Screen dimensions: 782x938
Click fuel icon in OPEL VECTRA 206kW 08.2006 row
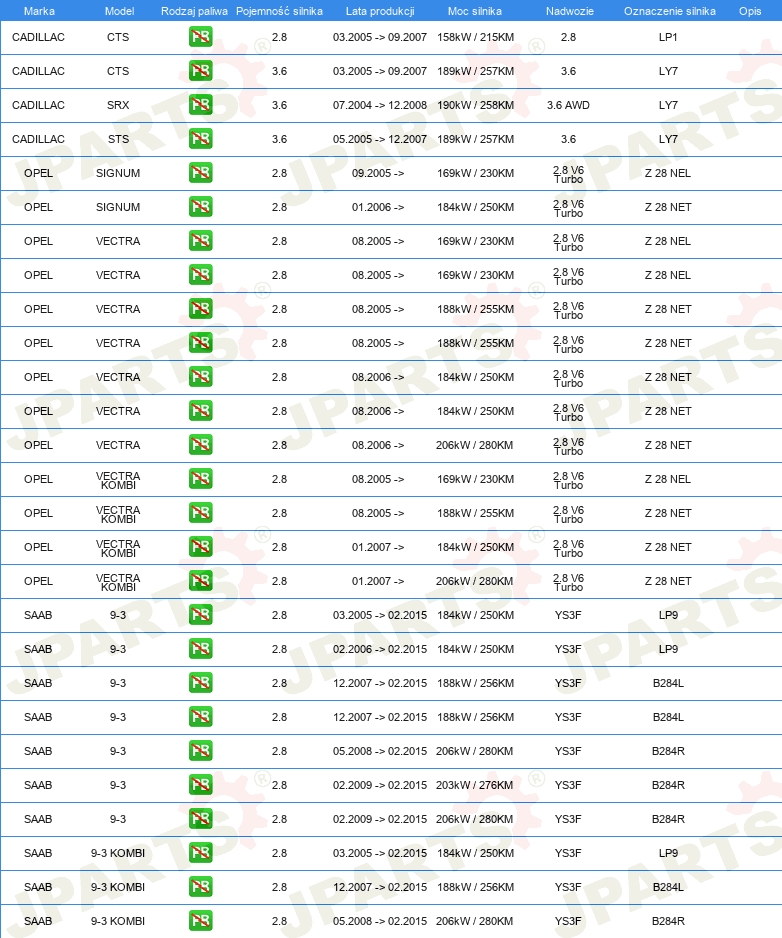[x=200, y=445]
